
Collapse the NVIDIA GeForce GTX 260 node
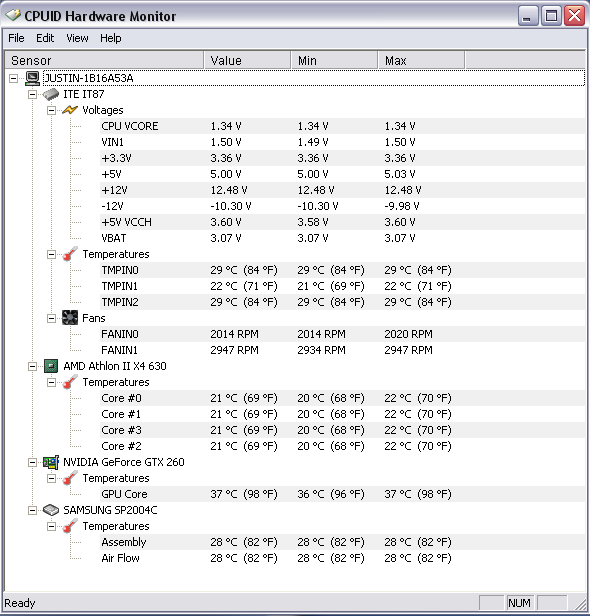(x=33, y=462)
